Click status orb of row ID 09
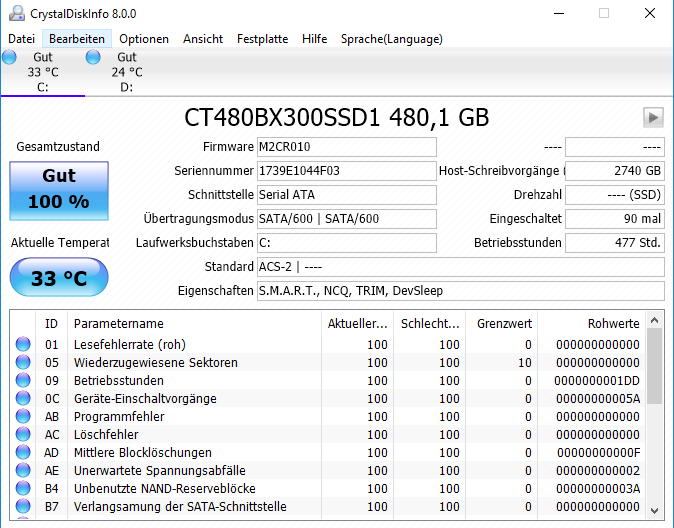674x528 pixels. tap(23, 381)
